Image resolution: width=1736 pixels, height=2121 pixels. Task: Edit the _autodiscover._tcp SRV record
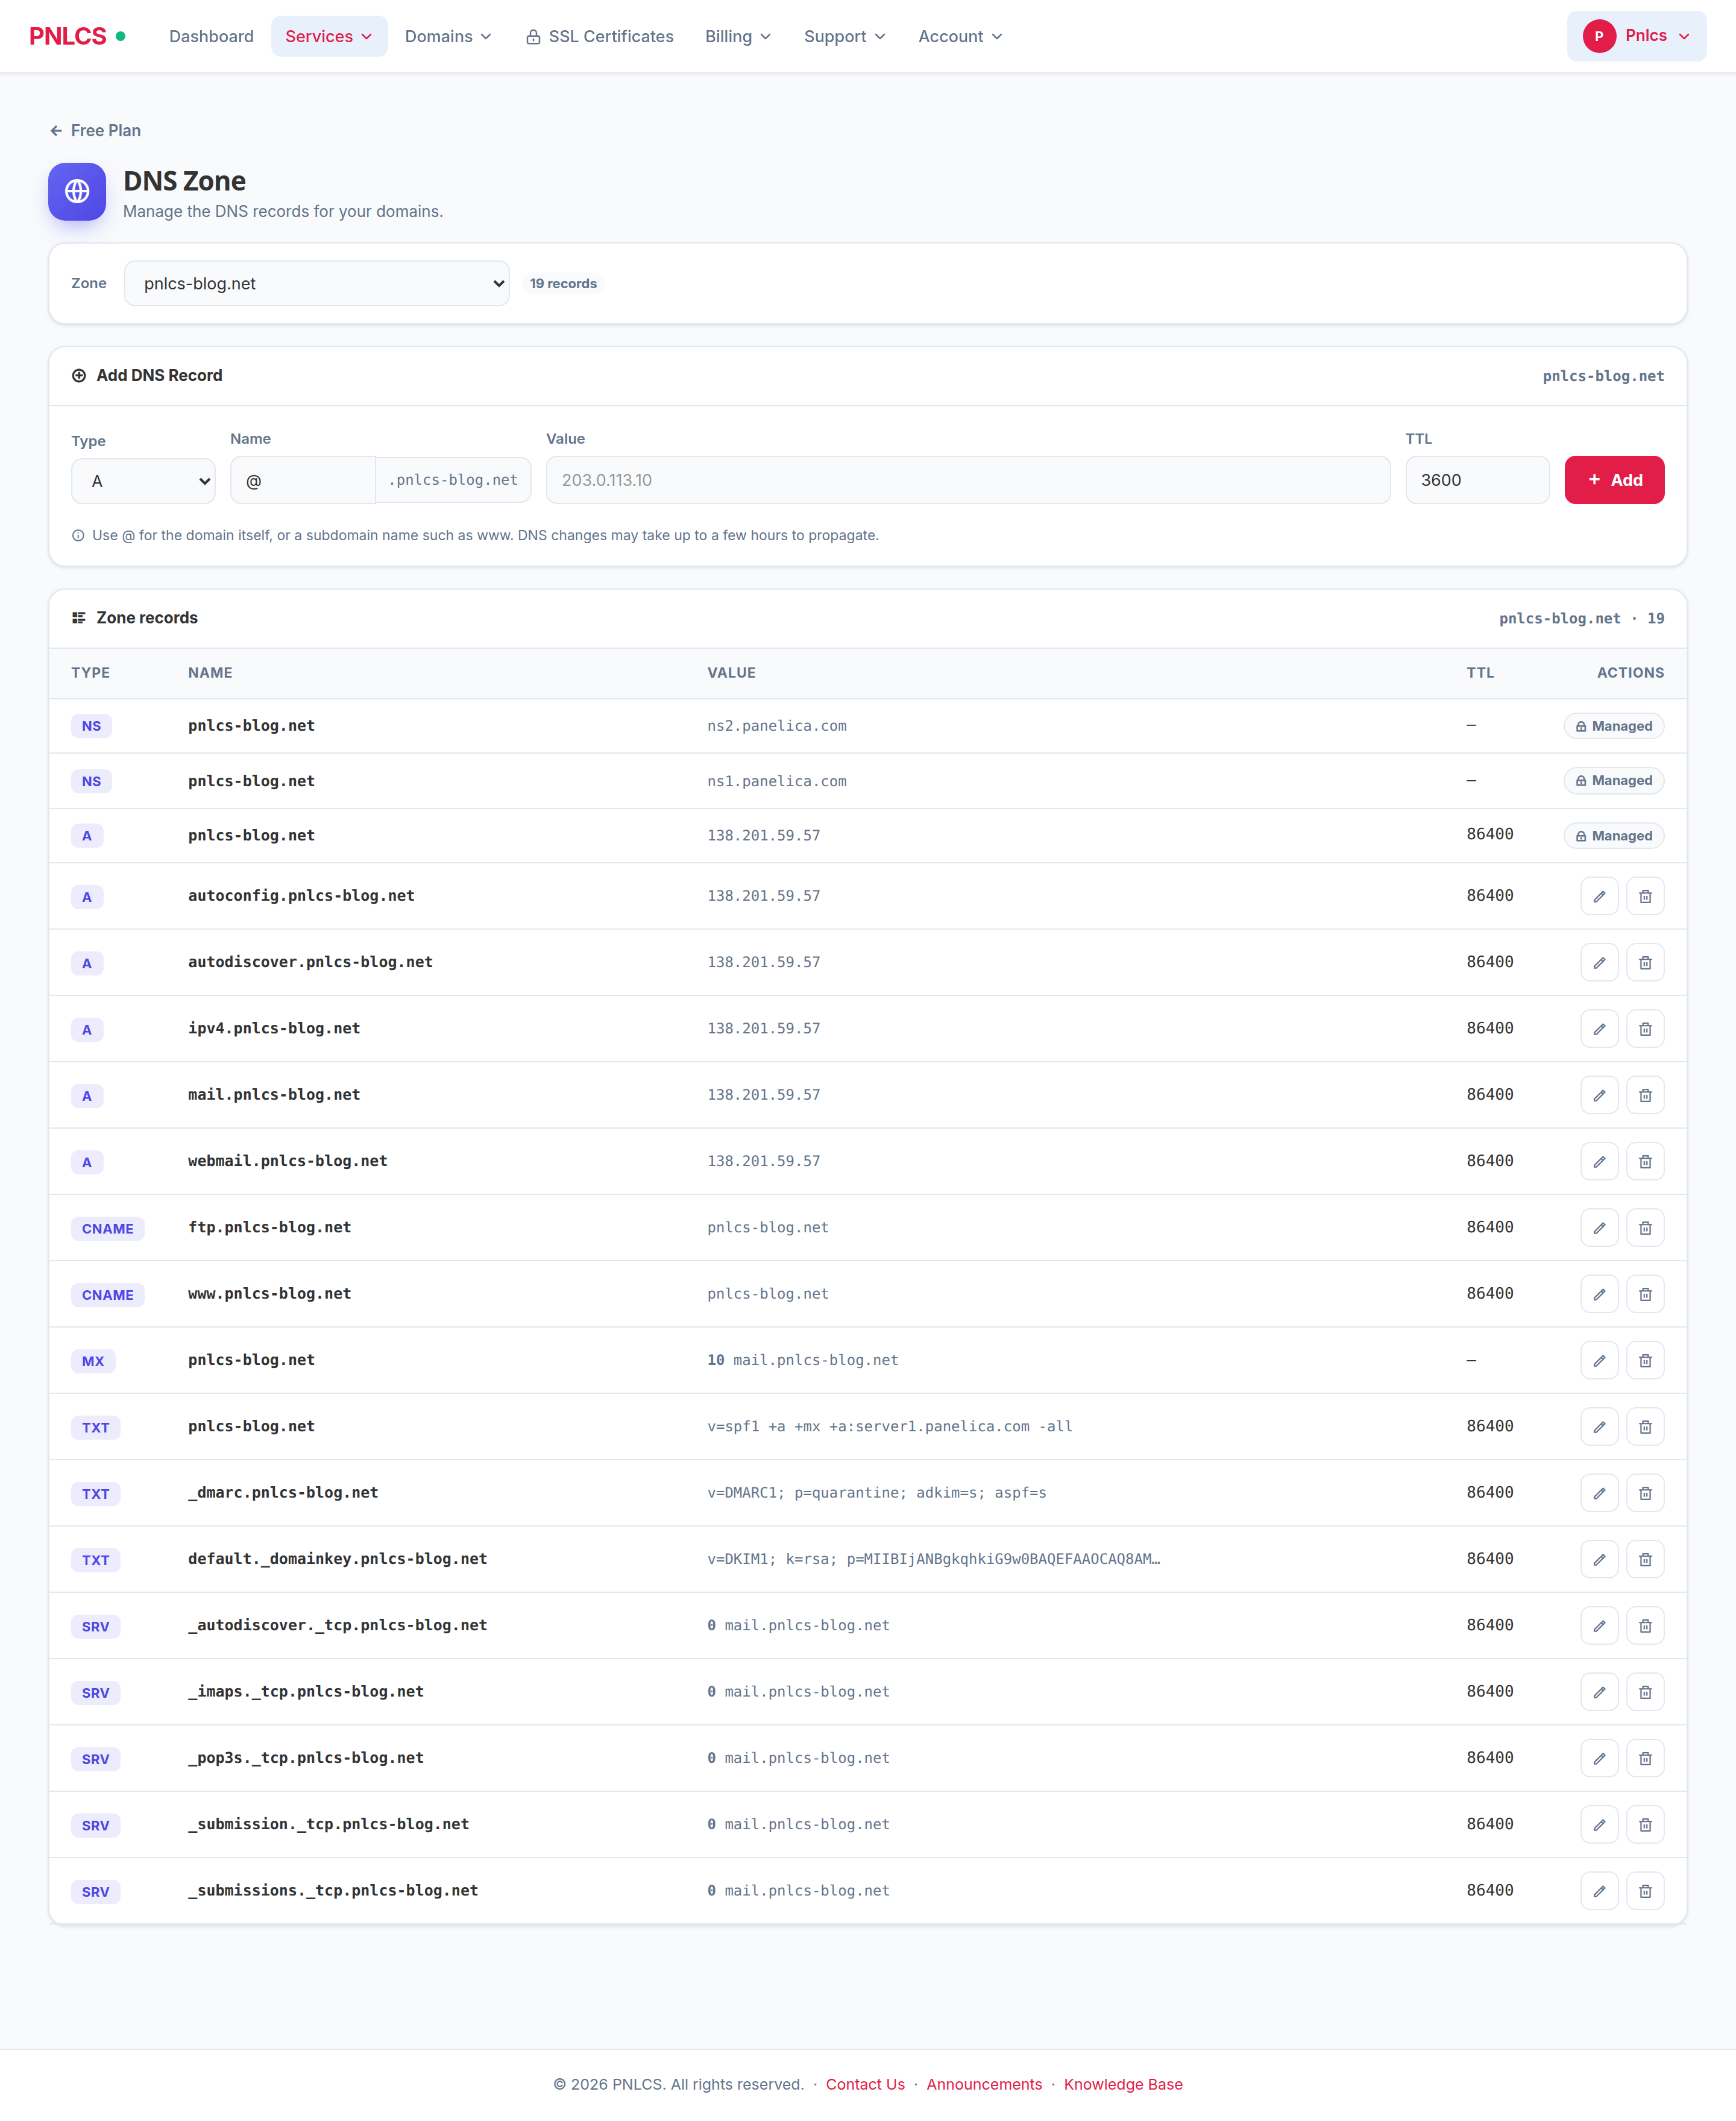click(1599, 1626)
